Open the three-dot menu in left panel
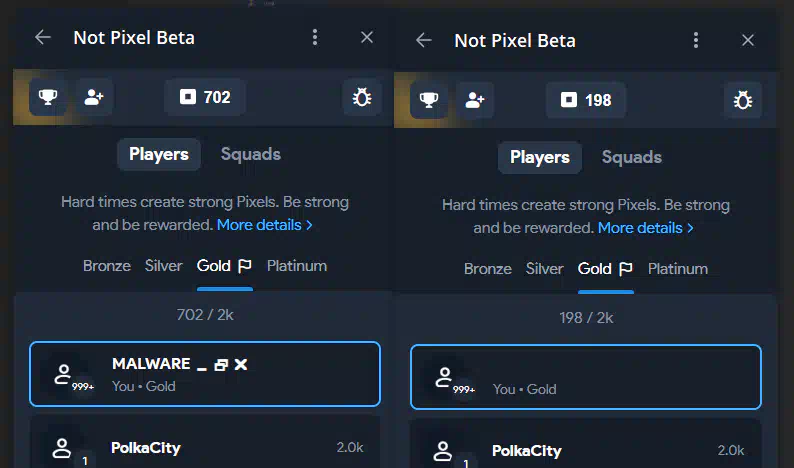 [x=315, y=37]
